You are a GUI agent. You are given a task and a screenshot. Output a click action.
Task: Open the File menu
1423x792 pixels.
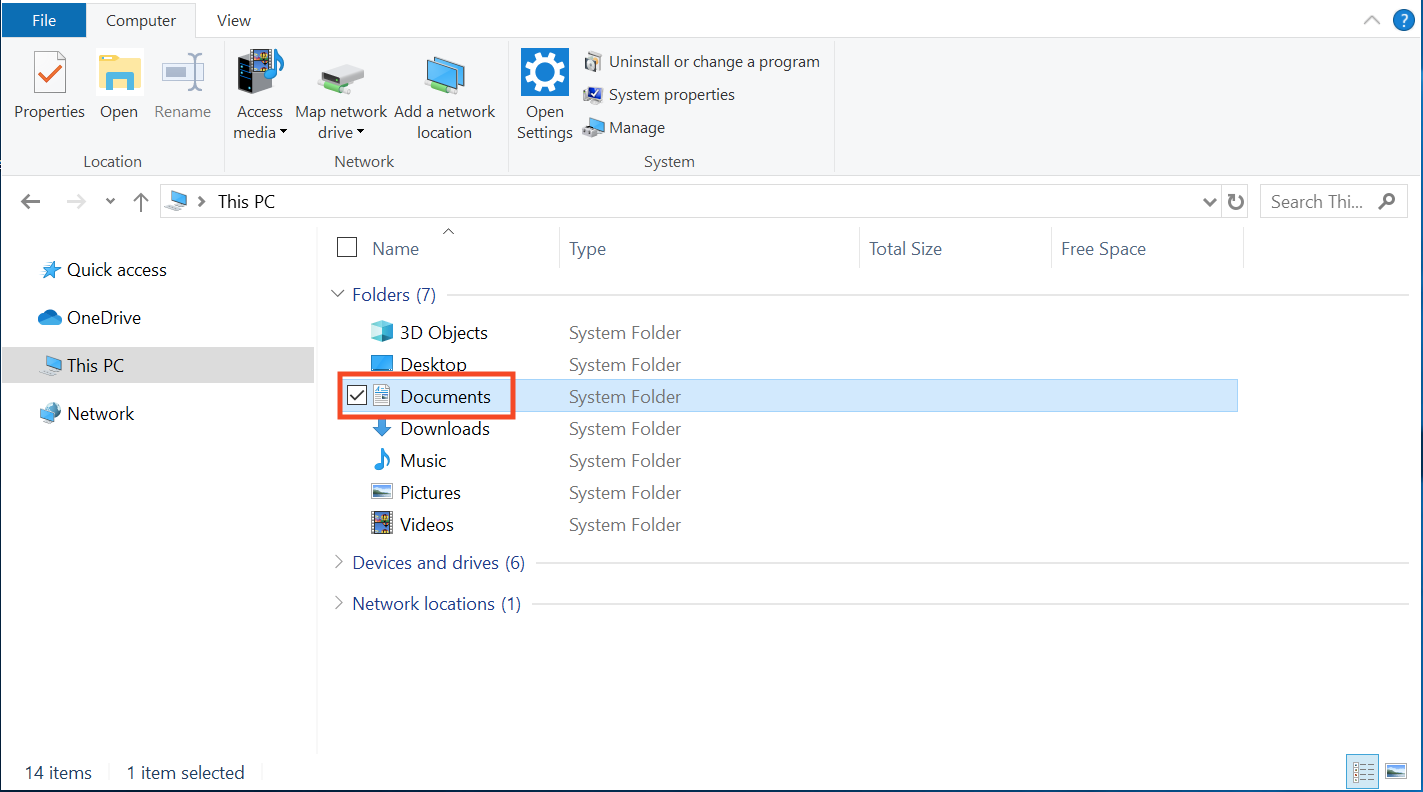(x=43, y=20)
